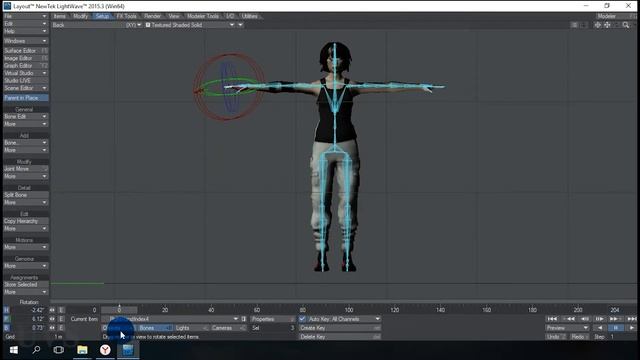Viewport: 640px width, 360px height.
Task: Expand the Bone Edit dropdown
Action: 26,116
